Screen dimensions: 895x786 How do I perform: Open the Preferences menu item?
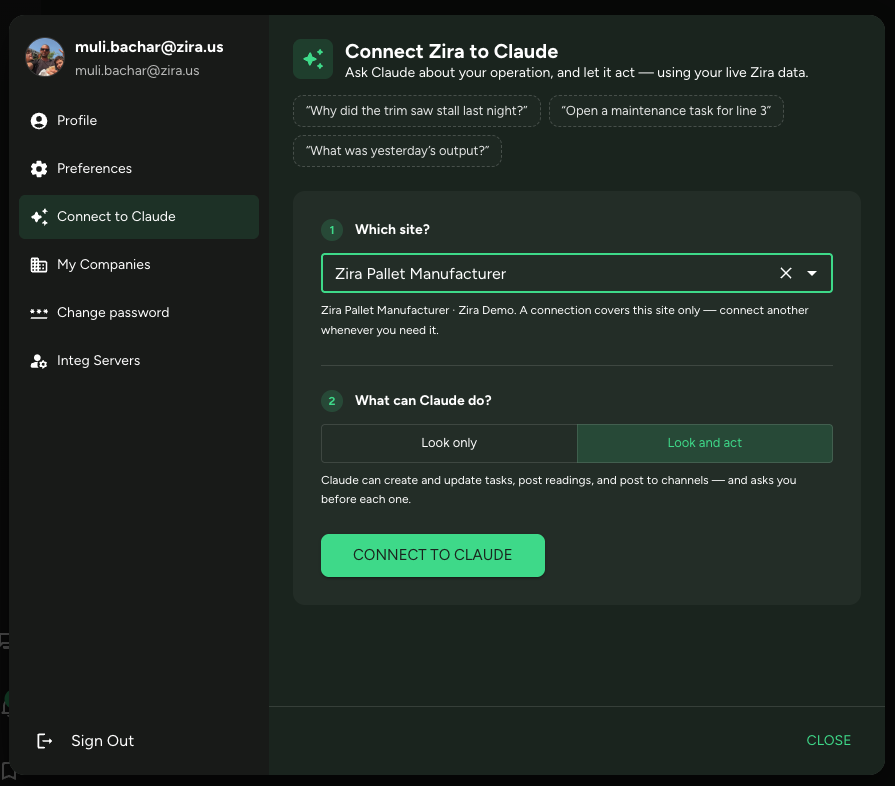point(139,168)
